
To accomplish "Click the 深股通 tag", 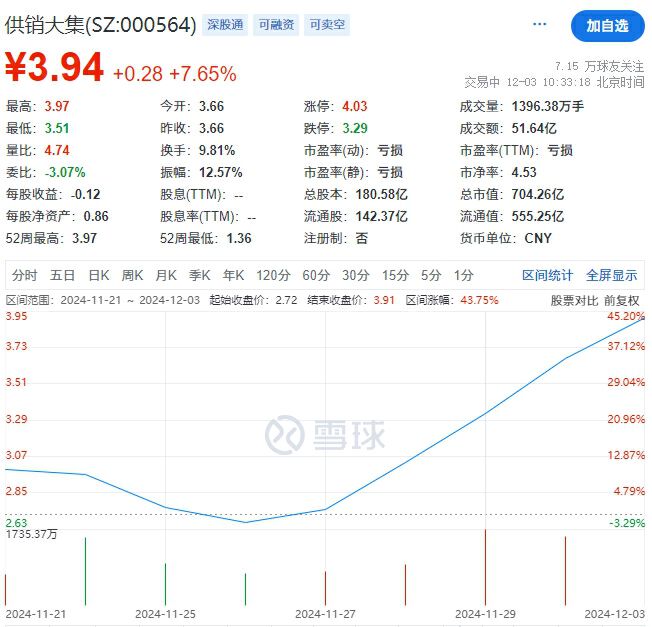I will tap(225, 25).
